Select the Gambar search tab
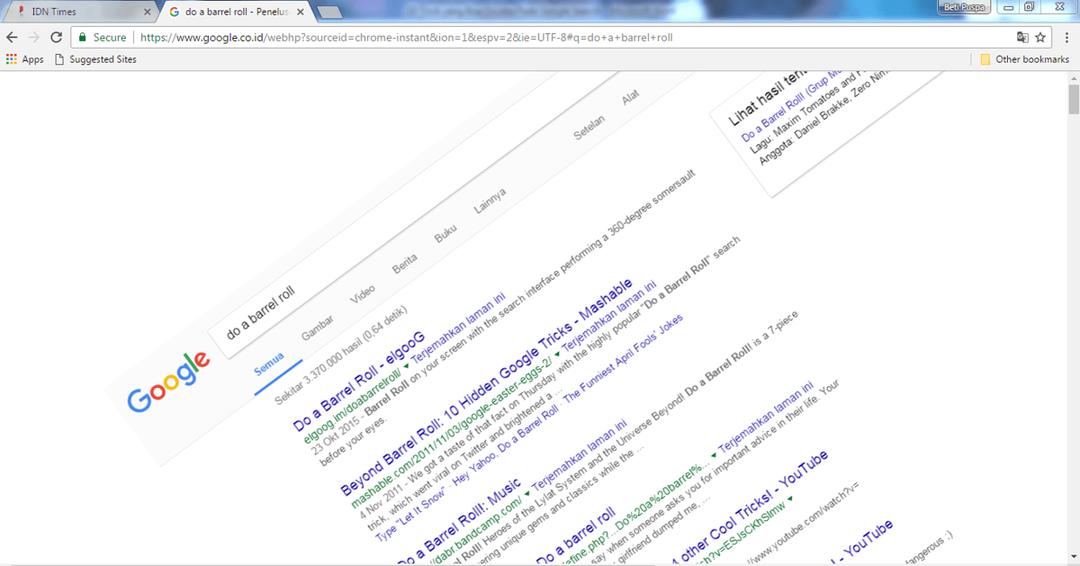 [318, 327]
